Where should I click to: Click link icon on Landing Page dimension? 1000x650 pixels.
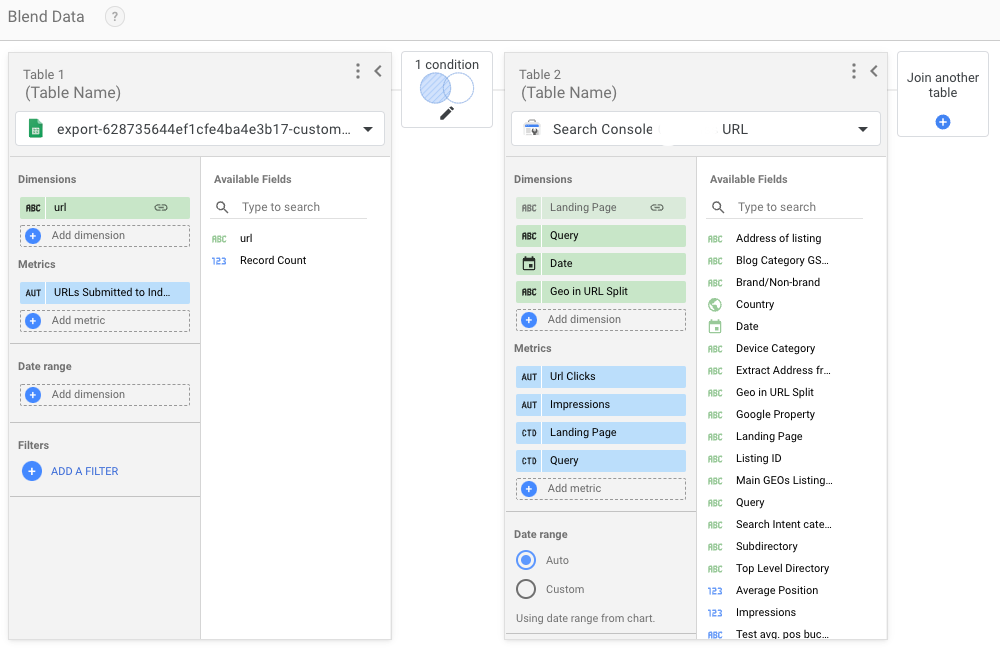tap(657, 207)
